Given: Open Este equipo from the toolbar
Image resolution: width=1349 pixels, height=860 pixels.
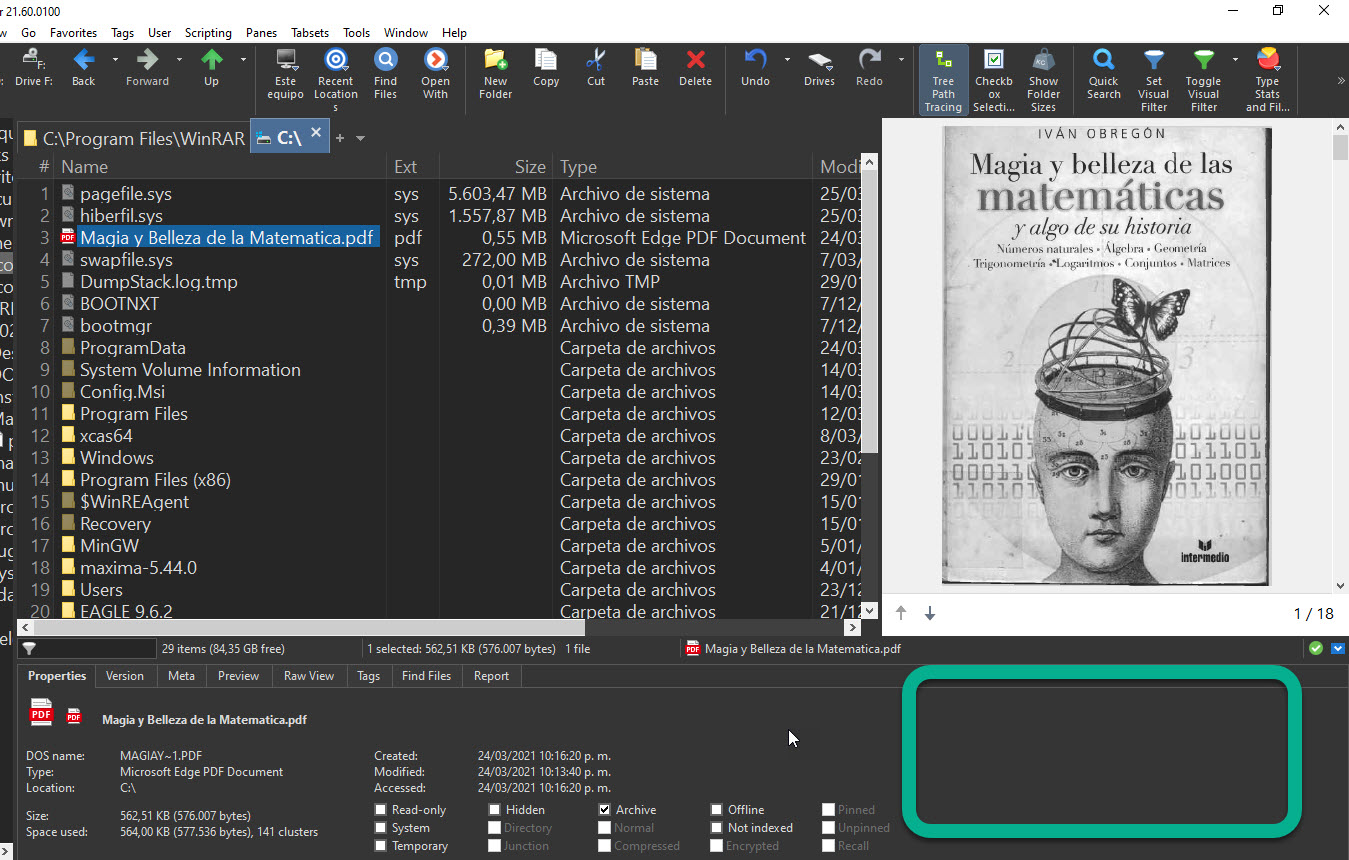Looking at the screenshot, I should point(286,74).
